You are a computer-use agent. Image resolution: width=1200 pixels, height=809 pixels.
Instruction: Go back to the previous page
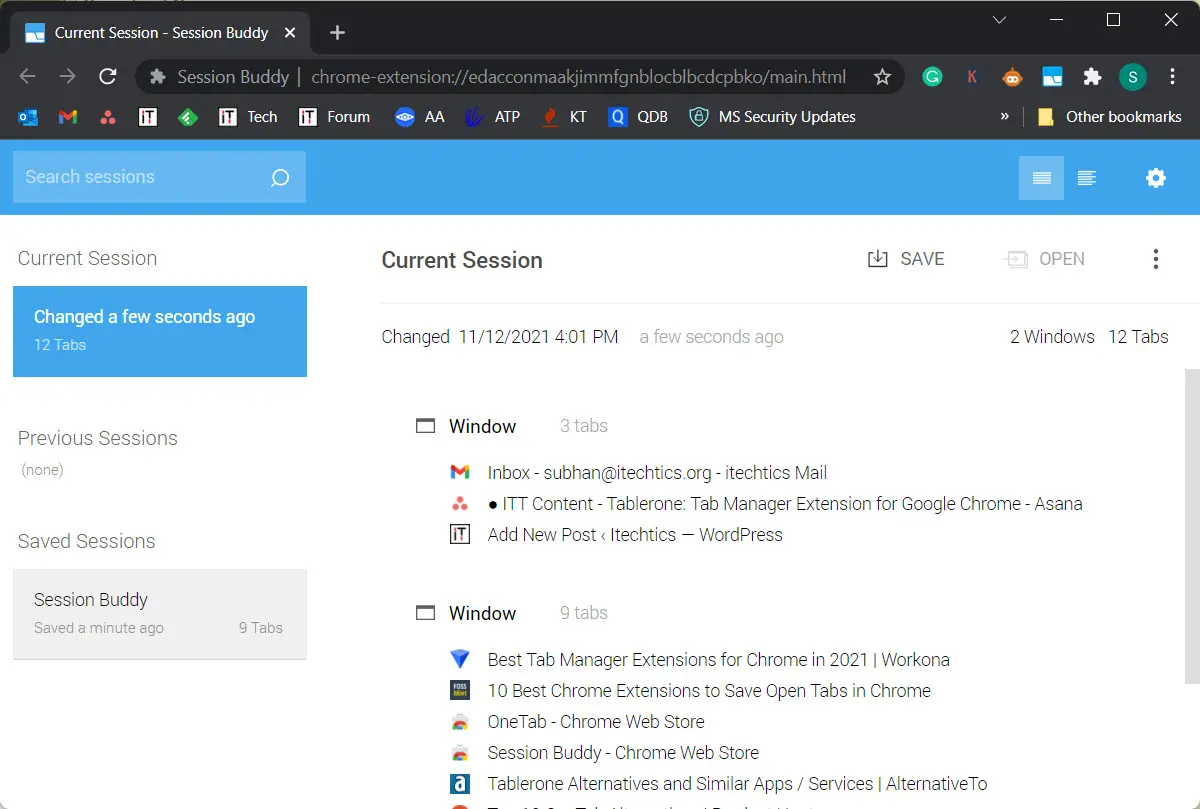click(x=28, y=77)
